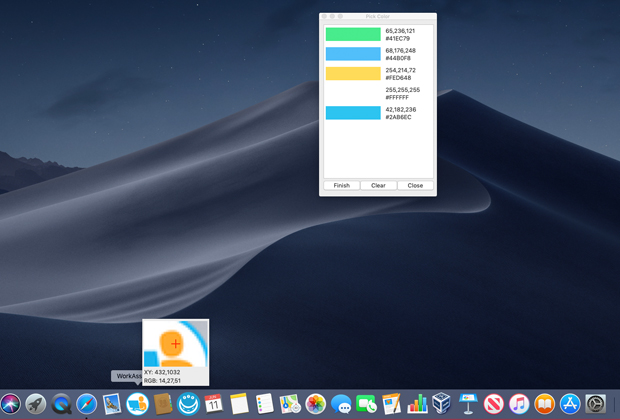The height and width of the screenshot is (420, 620).
Task: Open the red News icon in dock
Action: [493, 404]
